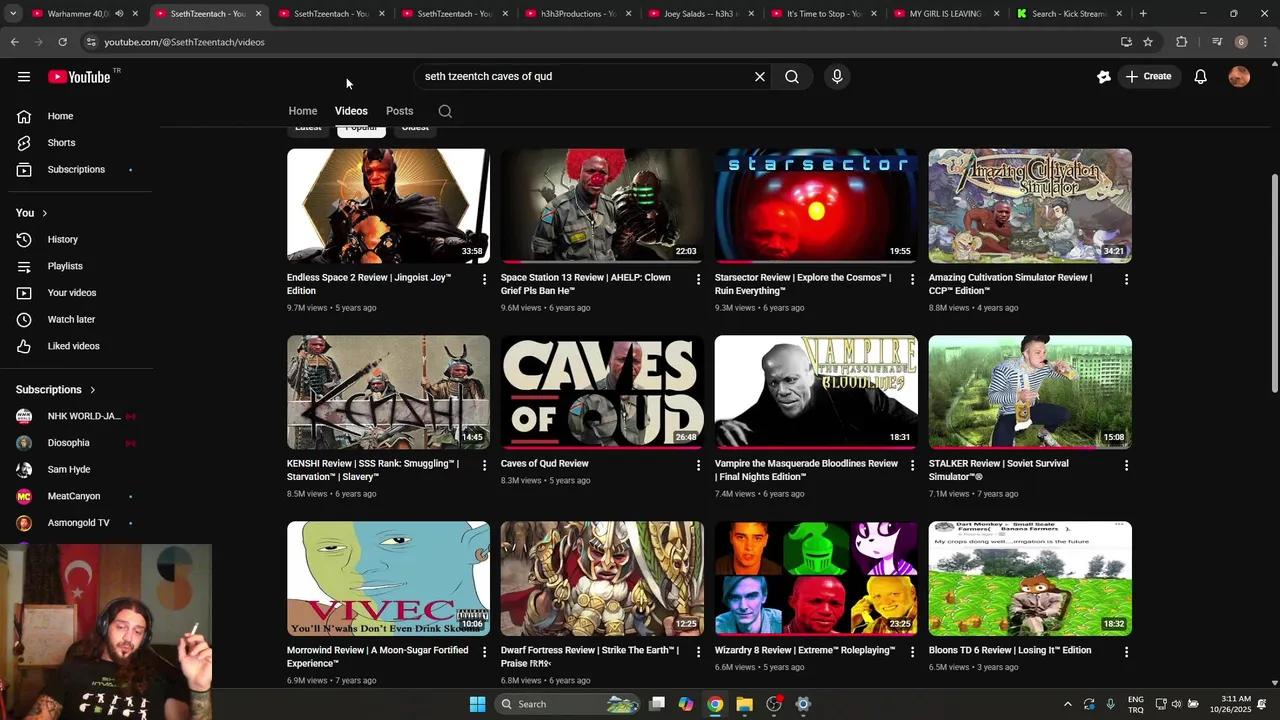Open Caves of Qud Review title

click(545, 464)
